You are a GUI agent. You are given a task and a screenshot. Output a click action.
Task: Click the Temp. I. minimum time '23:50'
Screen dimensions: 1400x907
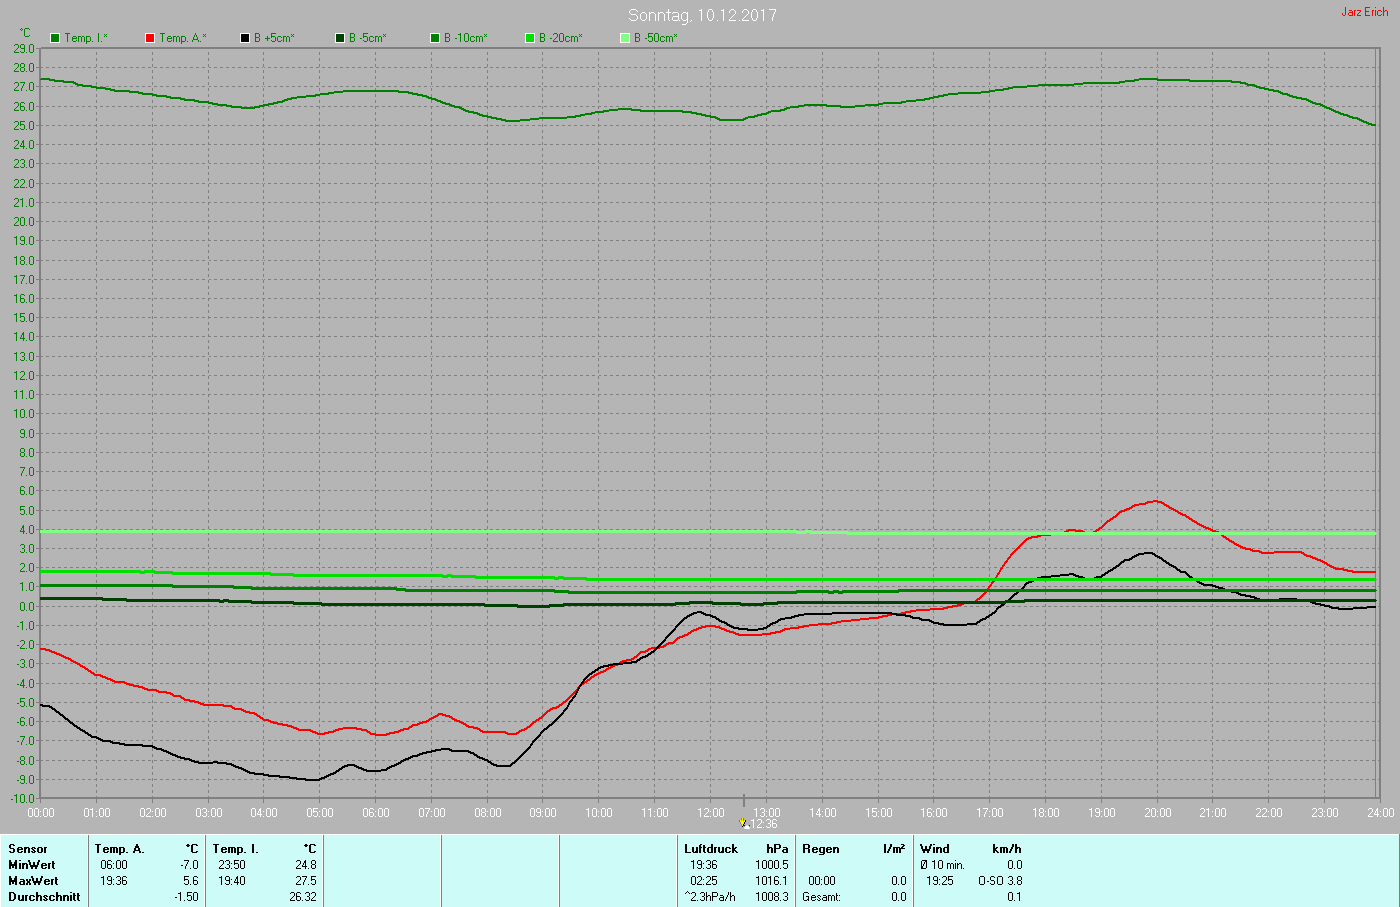click(232, 865)
